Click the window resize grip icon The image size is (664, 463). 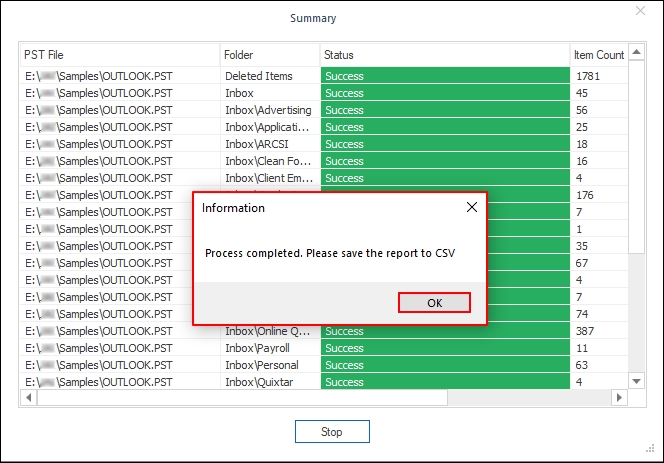coord(650,449)
